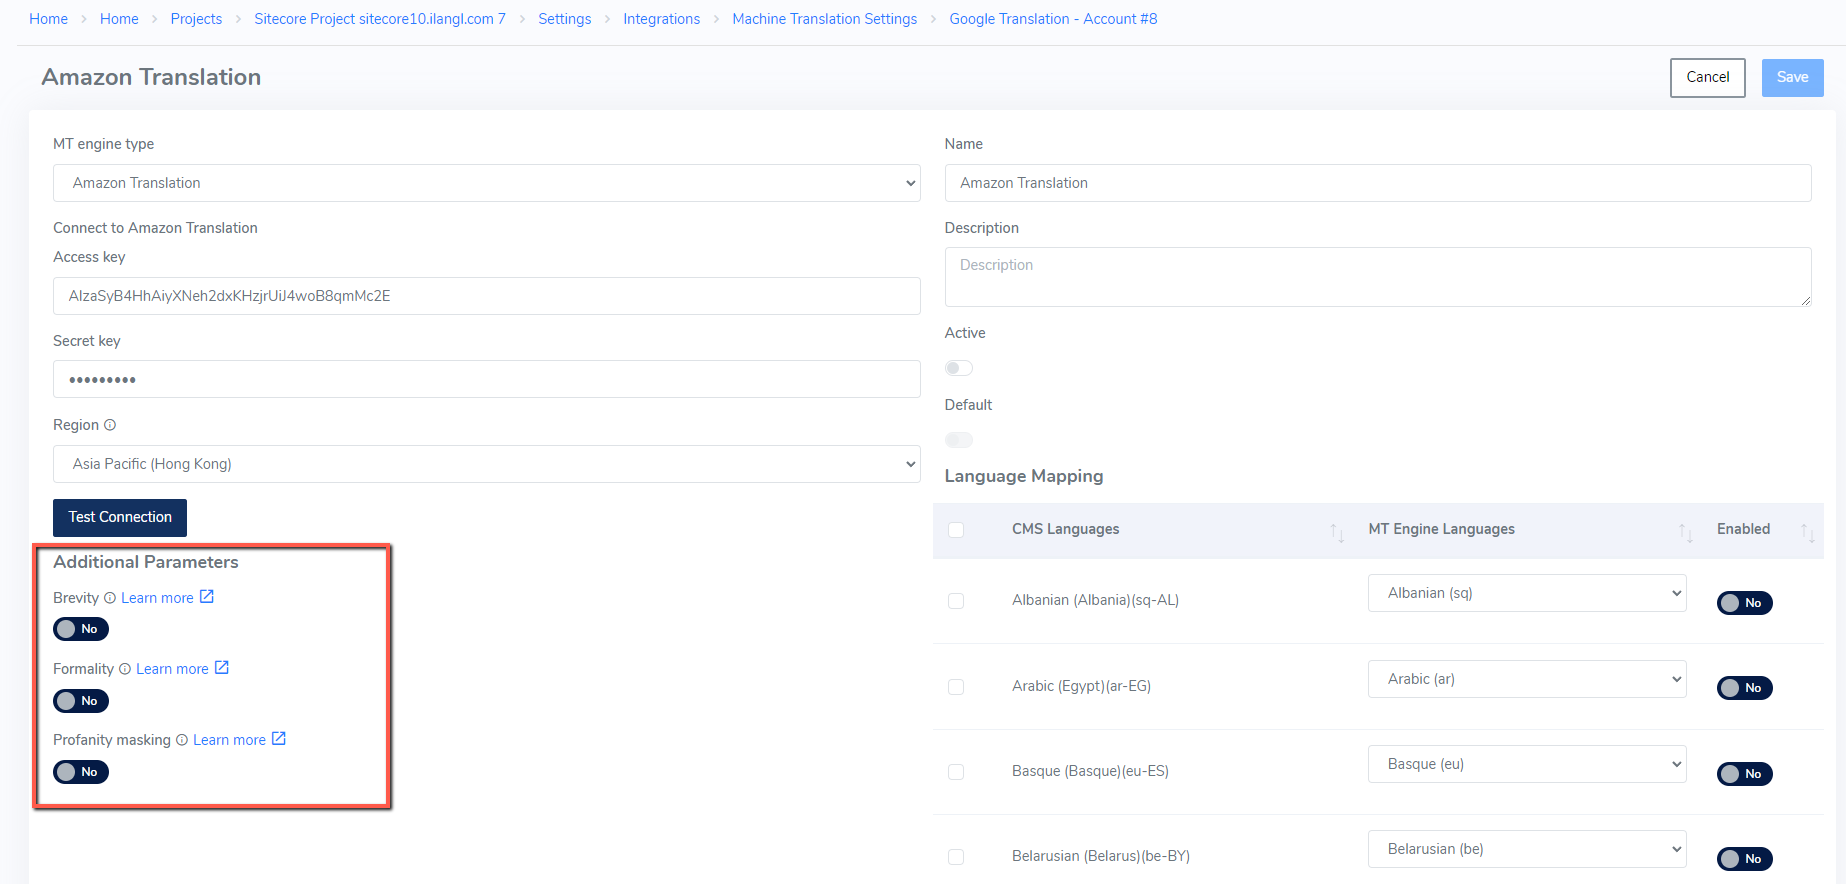Enable the Albanian language mapping toggle

tap(1745, 603)
